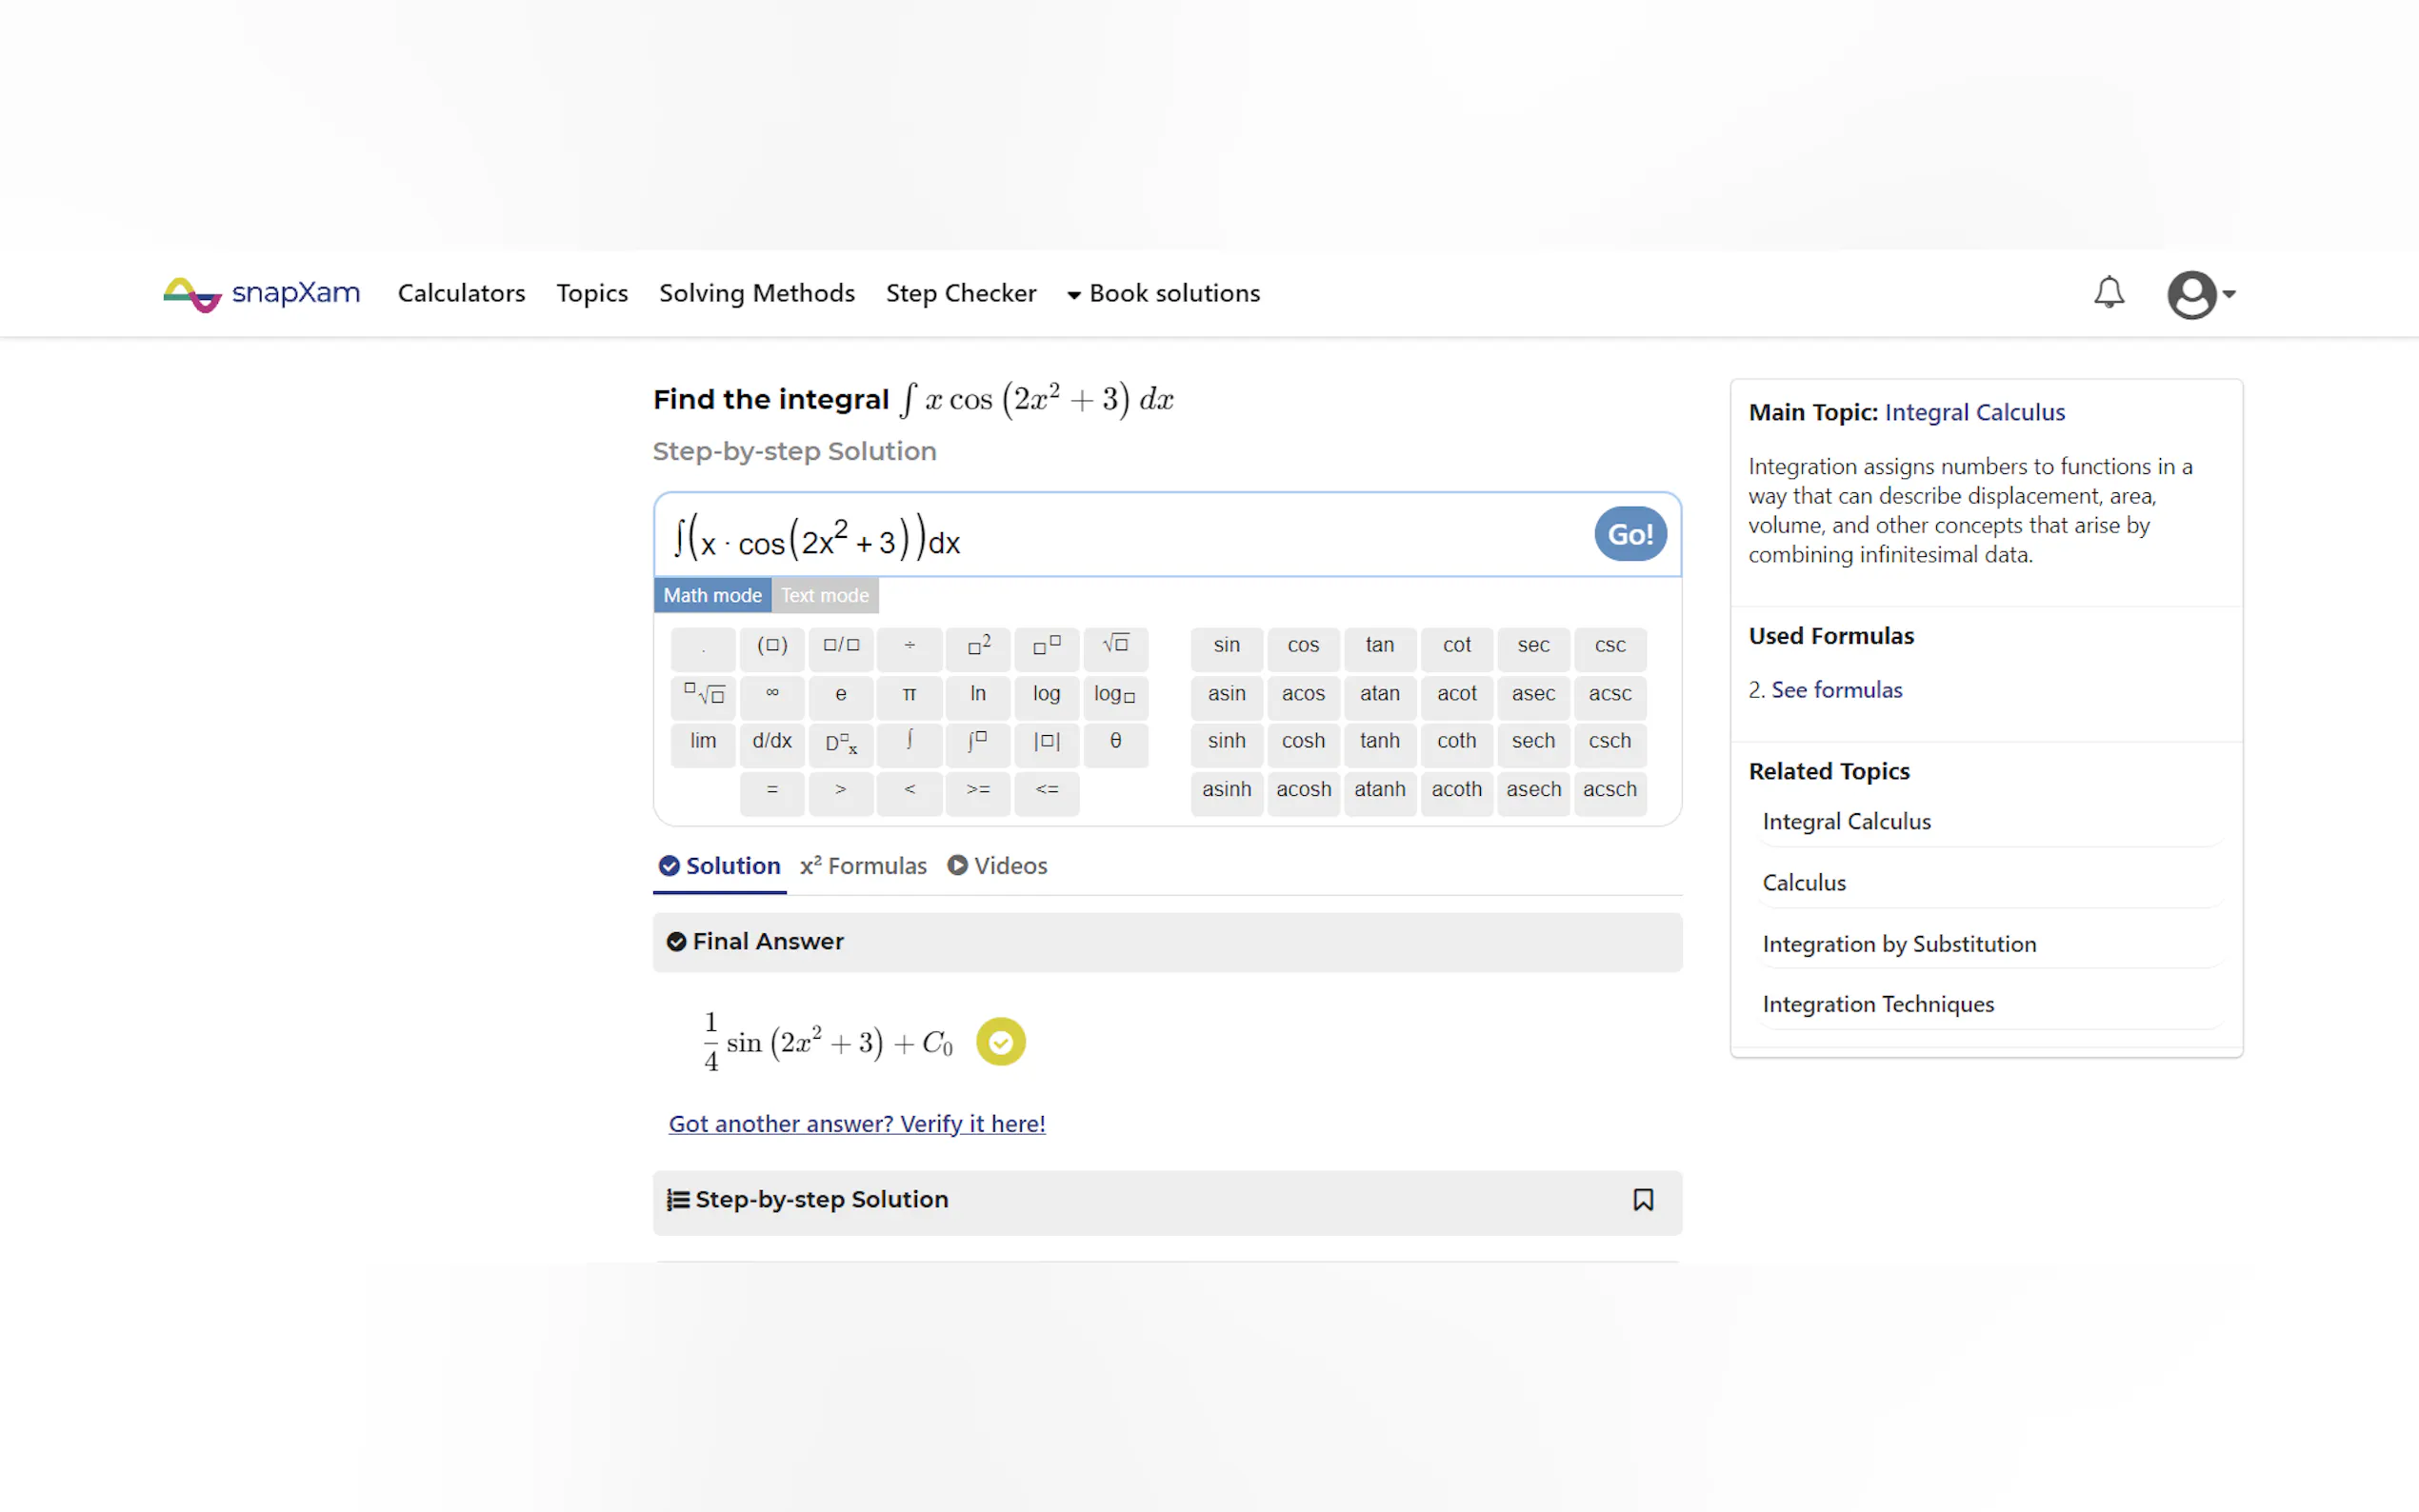Click the snapXam logo
This screenshot has width=2419, height=1512.
tap(262, 294)
